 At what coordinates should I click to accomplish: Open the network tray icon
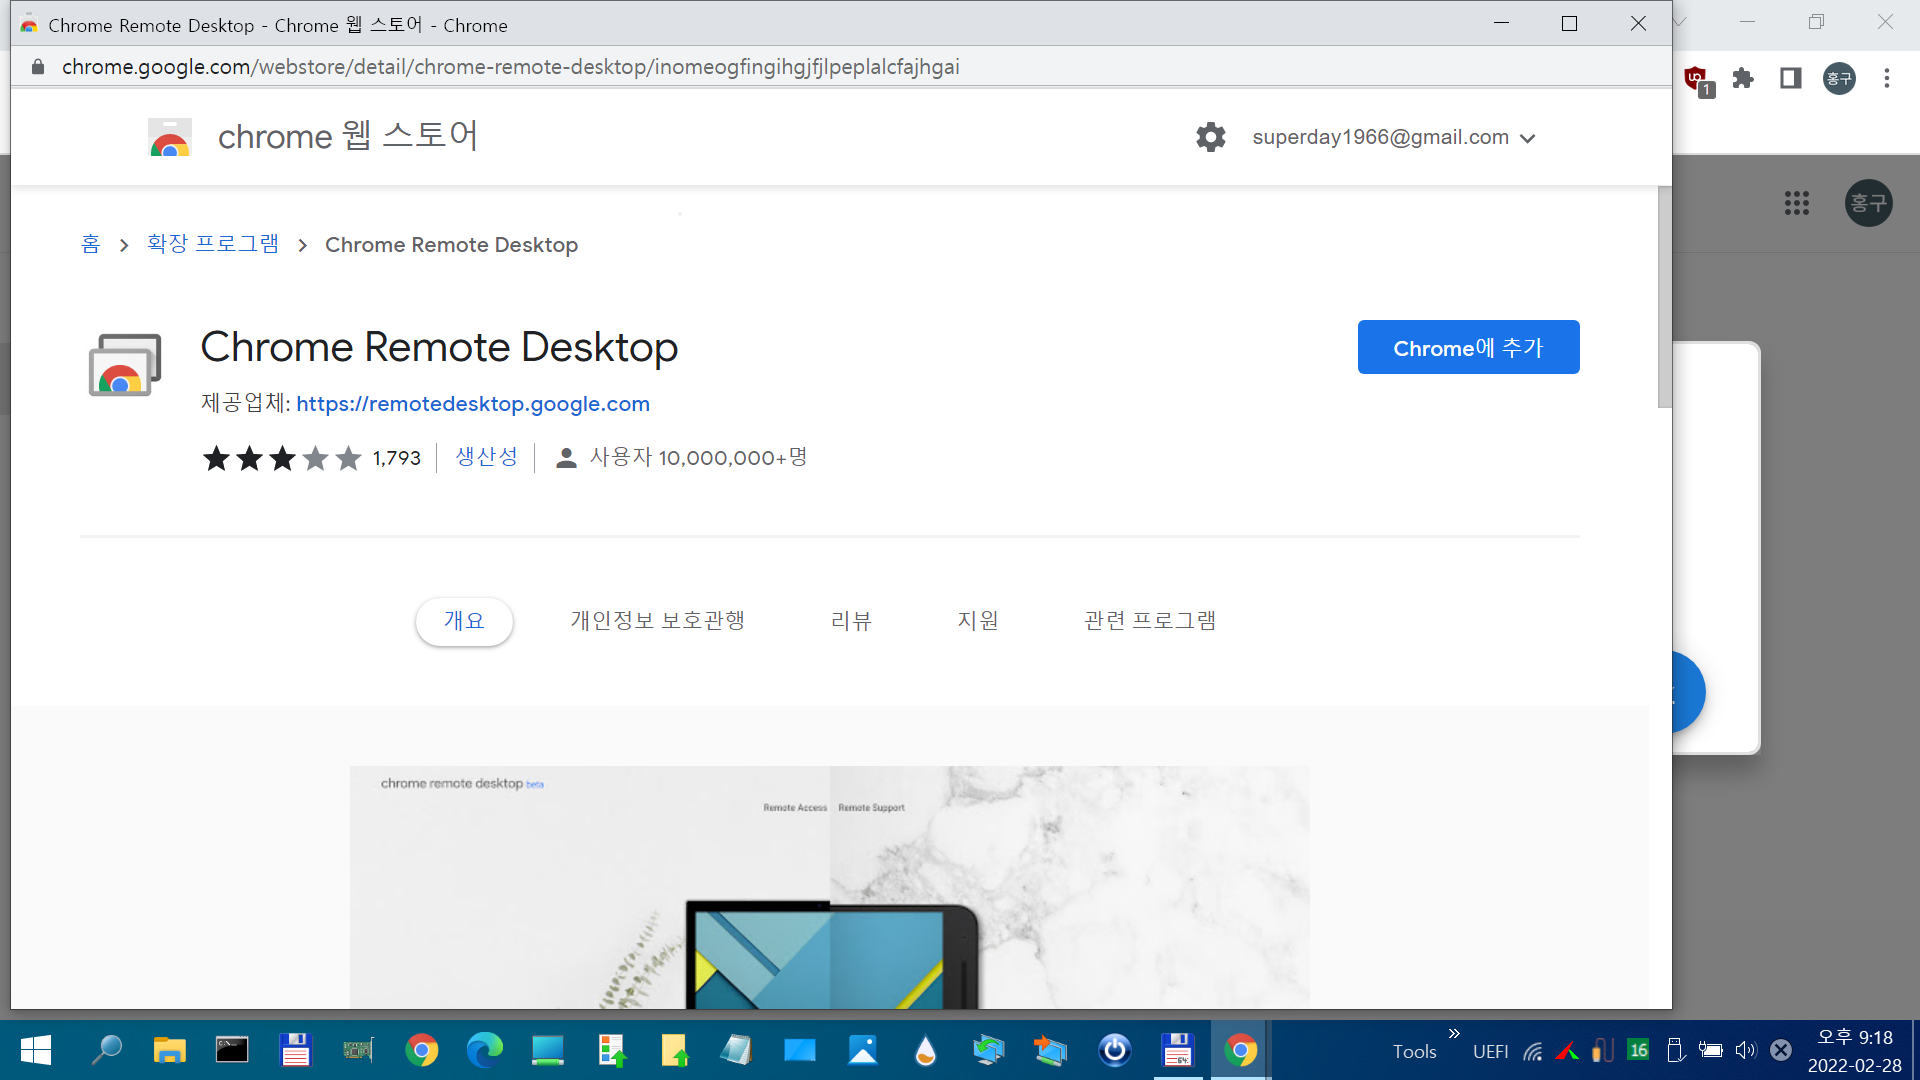(1533, 1051)
